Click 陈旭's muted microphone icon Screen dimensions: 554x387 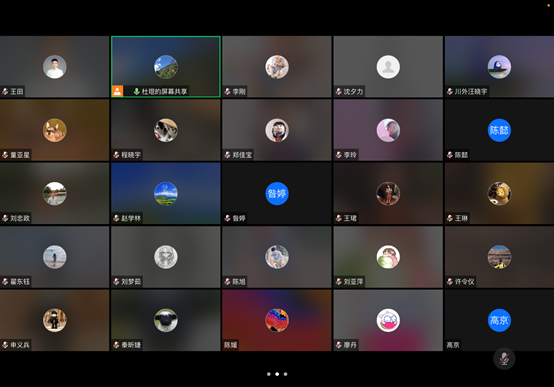click(228, 282)
